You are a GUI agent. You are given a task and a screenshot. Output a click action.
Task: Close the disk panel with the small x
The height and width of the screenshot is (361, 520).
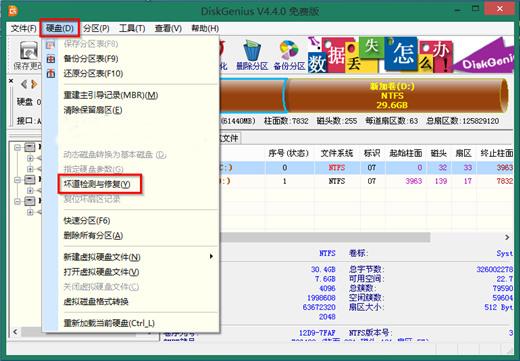pos(11,81)
